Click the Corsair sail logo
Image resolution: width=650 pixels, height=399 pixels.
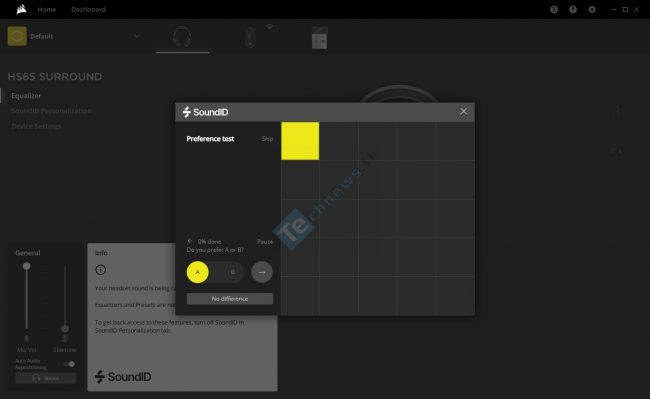point(21,9)
